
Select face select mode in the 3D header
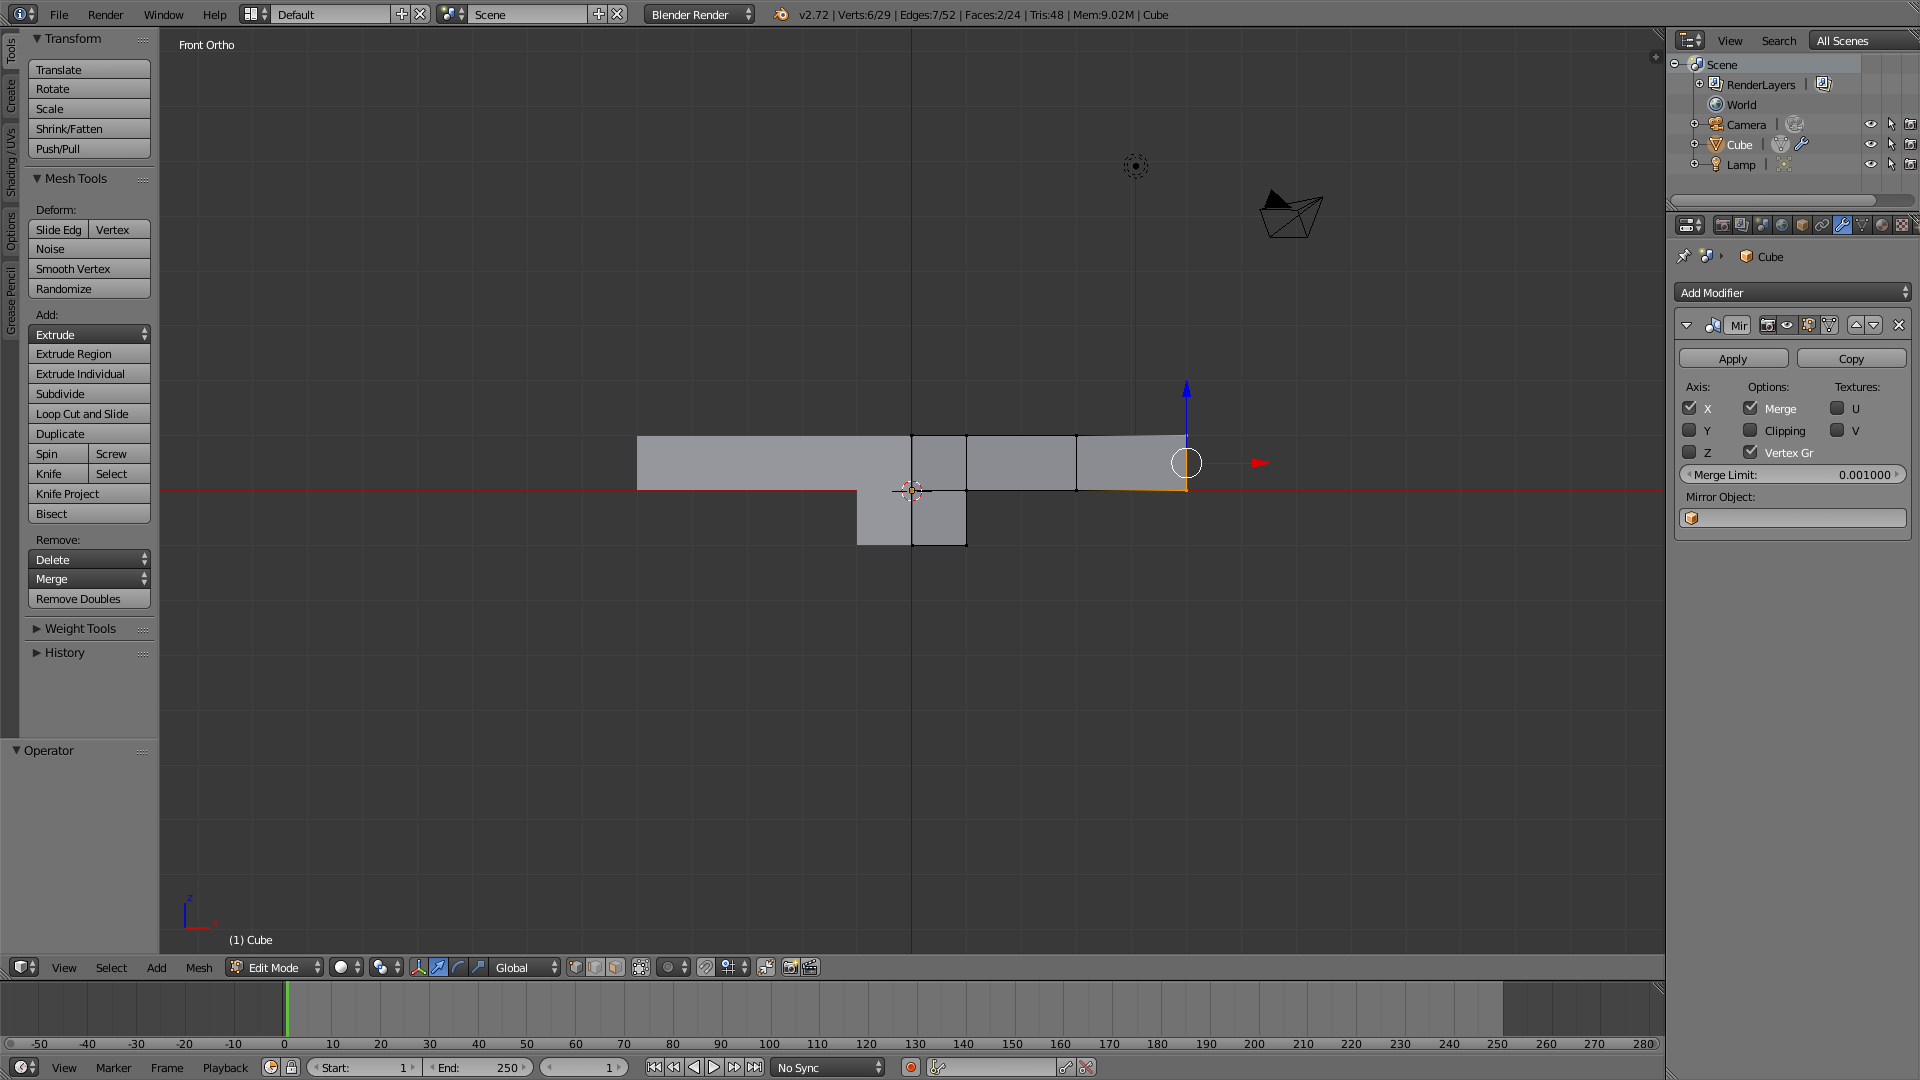tap(615, 967)
